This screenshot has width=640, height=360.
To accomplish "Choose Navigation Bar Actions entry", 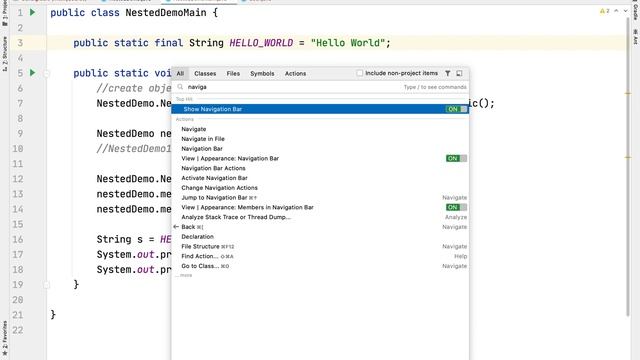I will pyautogui.click(x=320, y=168).
